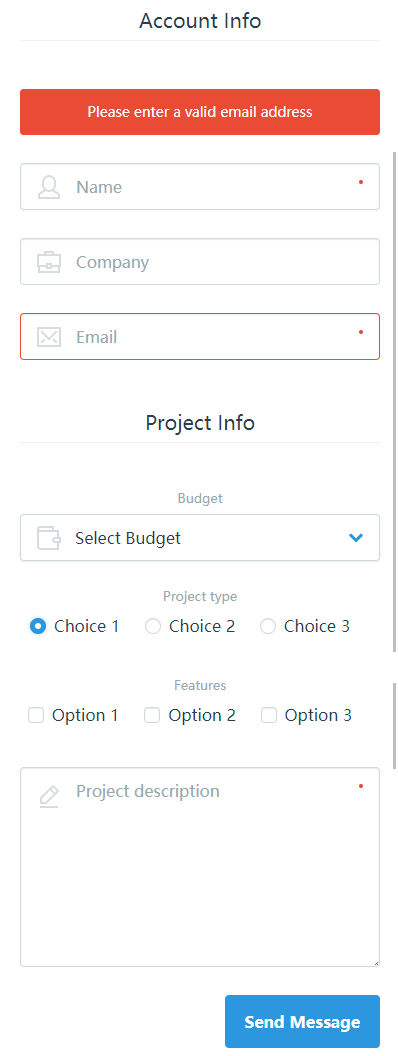Click the envelope icon in Email field

(48, 337)
